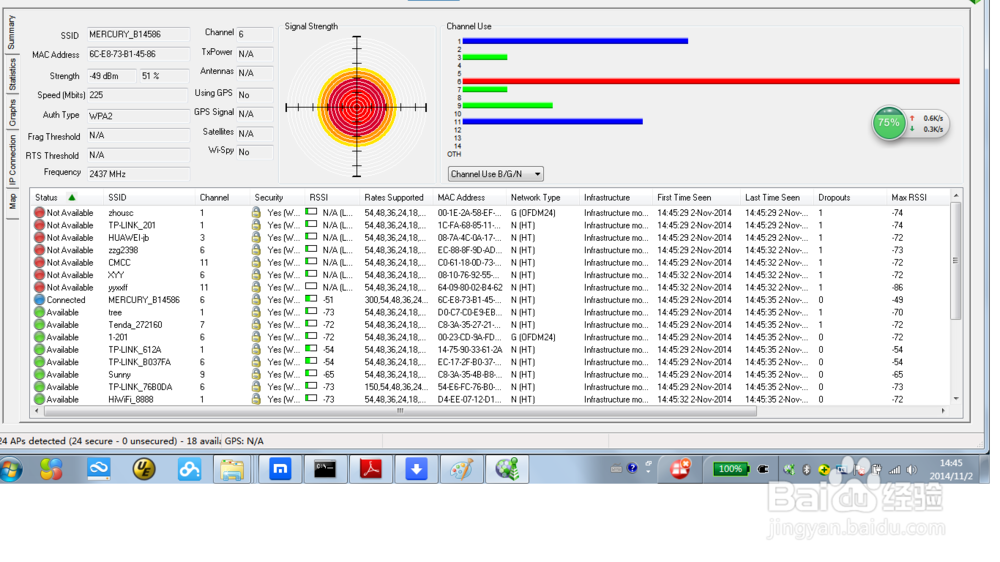This screenshot has width=1000, height=562.
Task: Click the green channel 9 usage bar
Action: [507, 105]
